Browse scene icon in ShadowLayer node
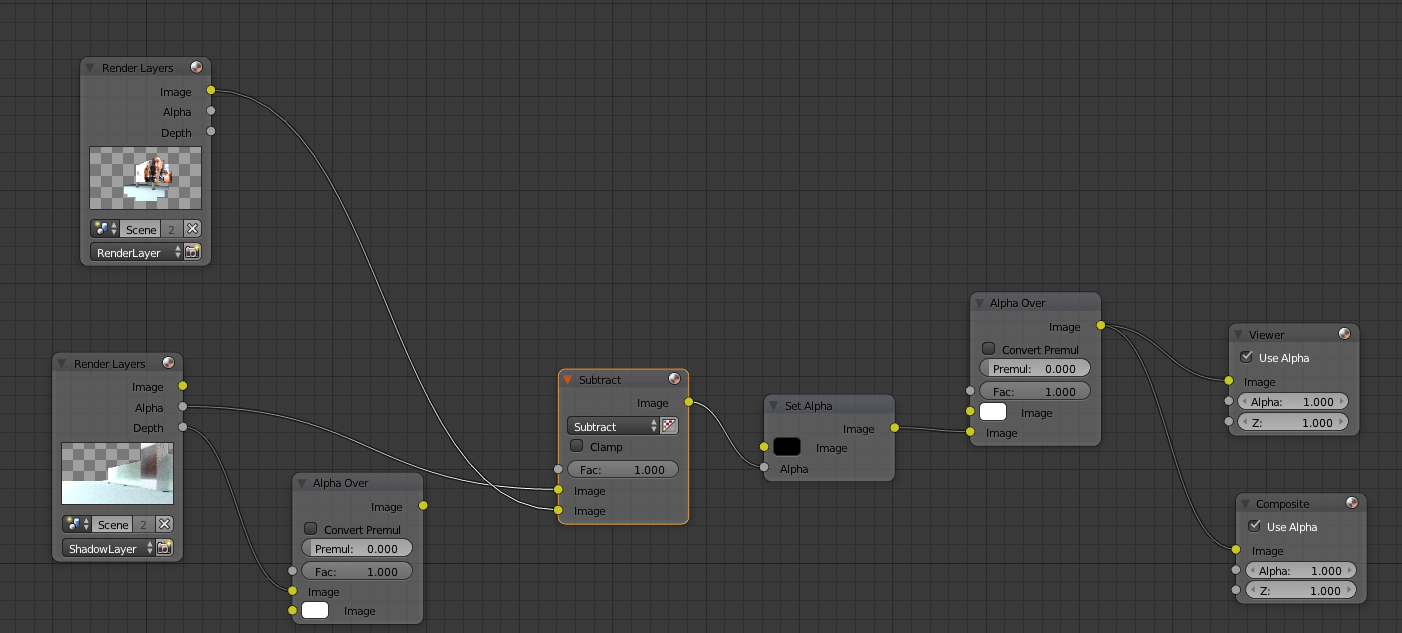 click(x=76, y=524)
